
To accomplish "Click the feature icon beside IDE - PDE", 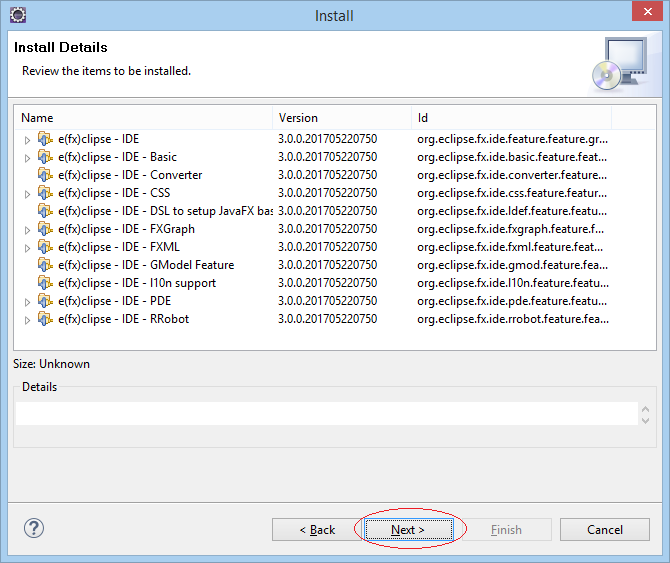I will [x=45, y=301].
